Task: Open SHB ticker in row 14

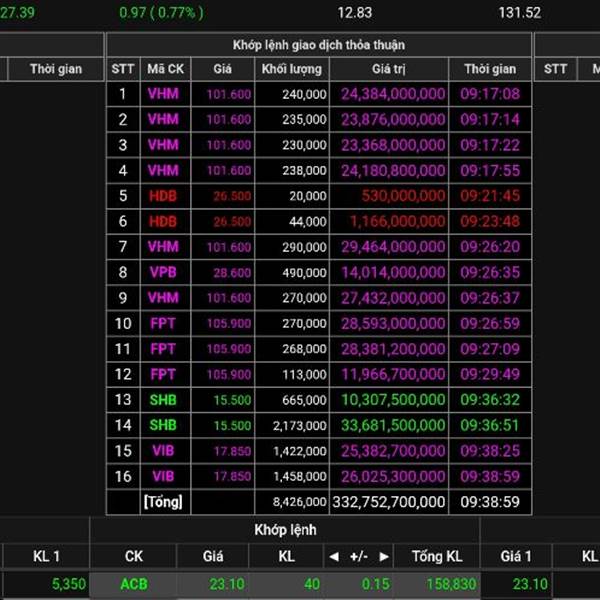Action: click(163, 425)
